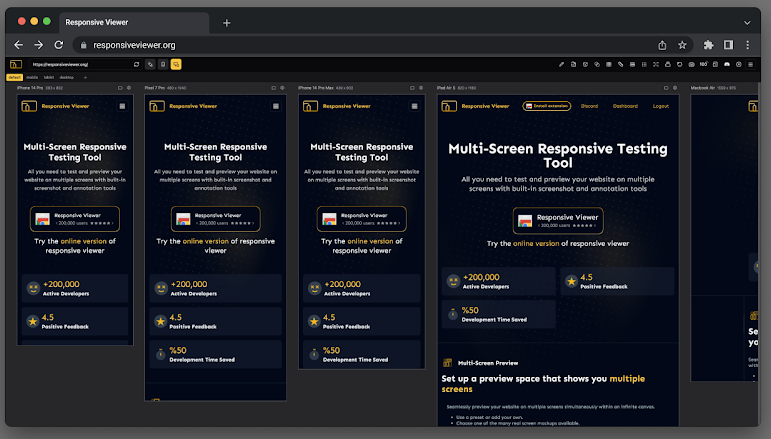The height and width of the screenshot is (439, 771).
Task: Click online version link in iPhone 14 Pro Max preview
Action: click(370, 241)
